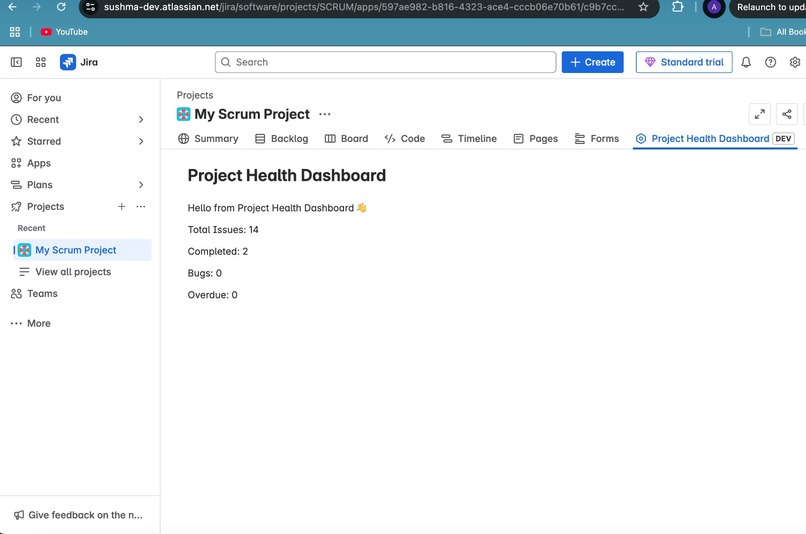Screen dimensions: 806x534
Task: Open more options ellipsis beside Projects
Action: pos(141,206)
